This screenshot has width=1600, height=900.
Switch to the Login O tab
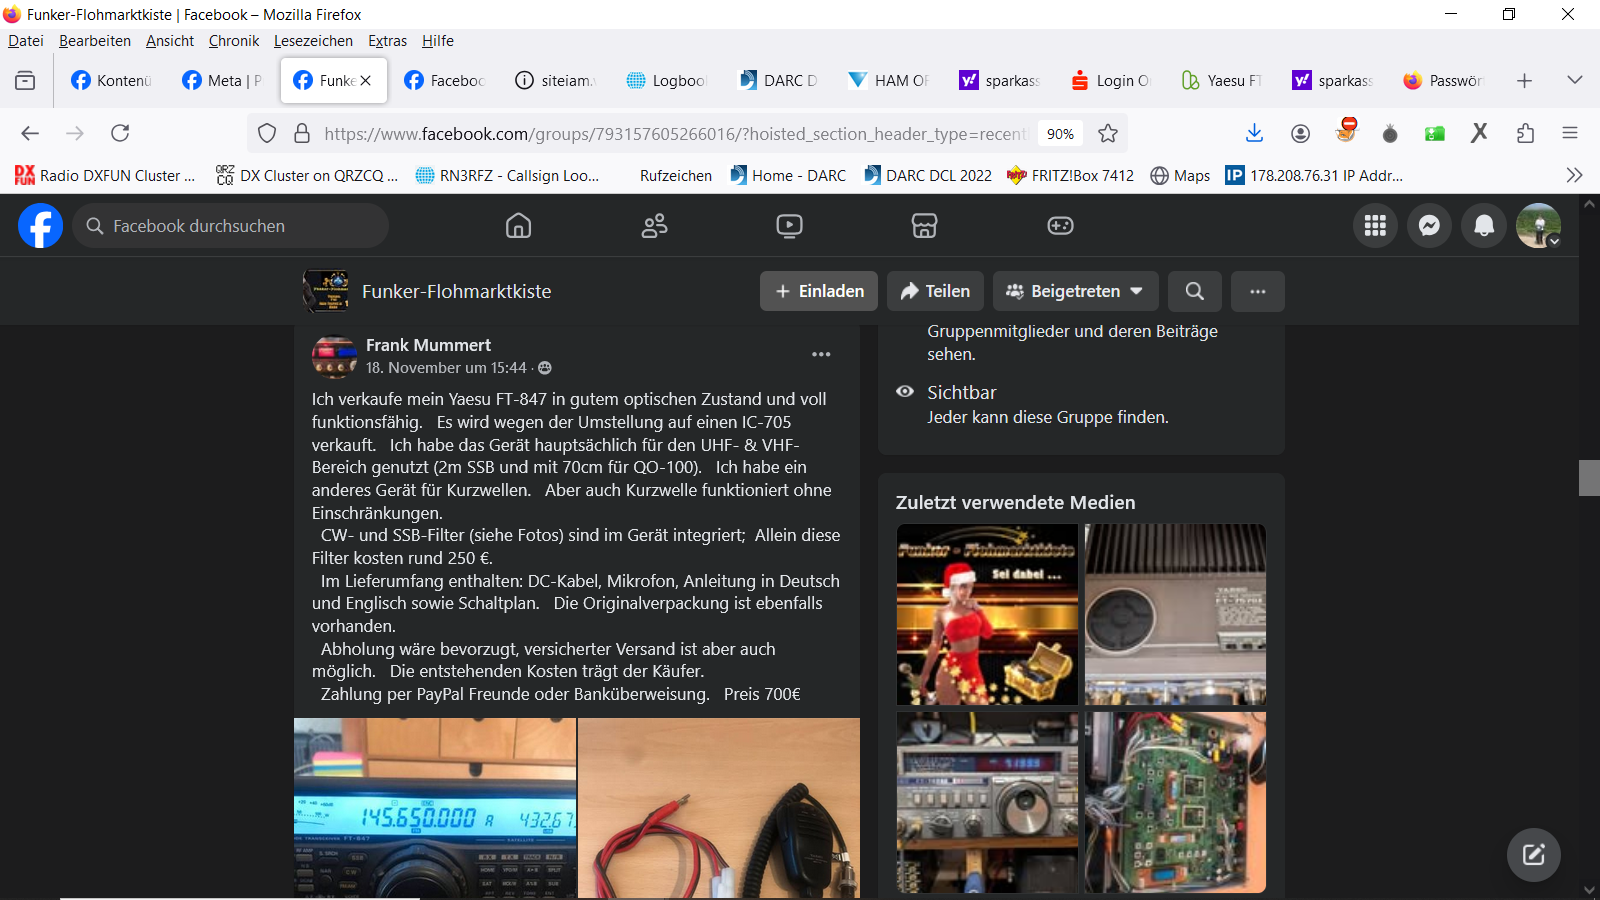click(x=1111, y=80)
